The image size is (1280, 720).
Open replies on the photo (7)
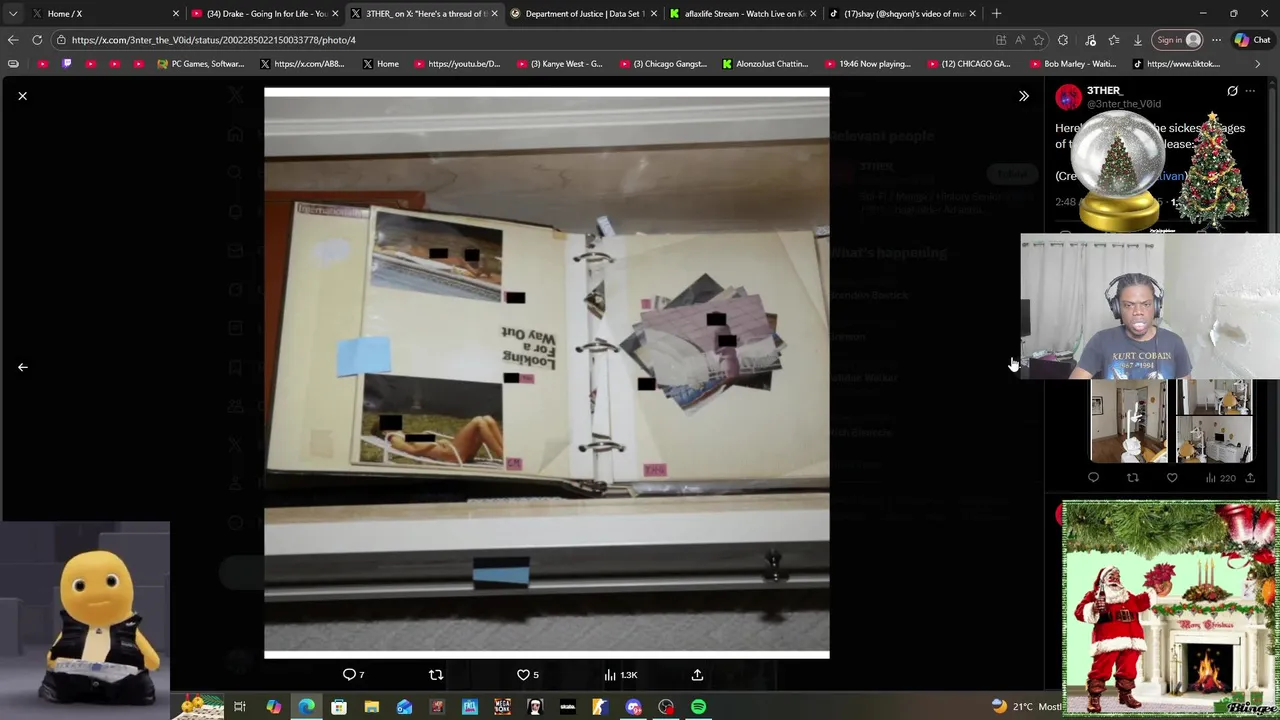(x=353, y=675)
